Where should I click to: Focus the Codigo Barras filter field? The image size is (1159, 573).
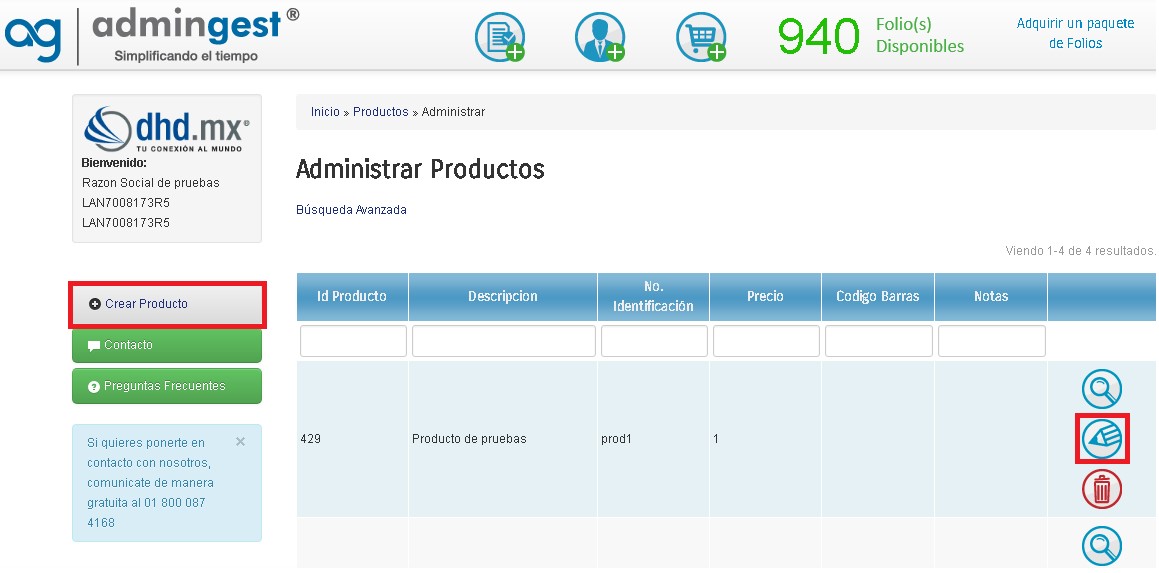tap(879, 341)
